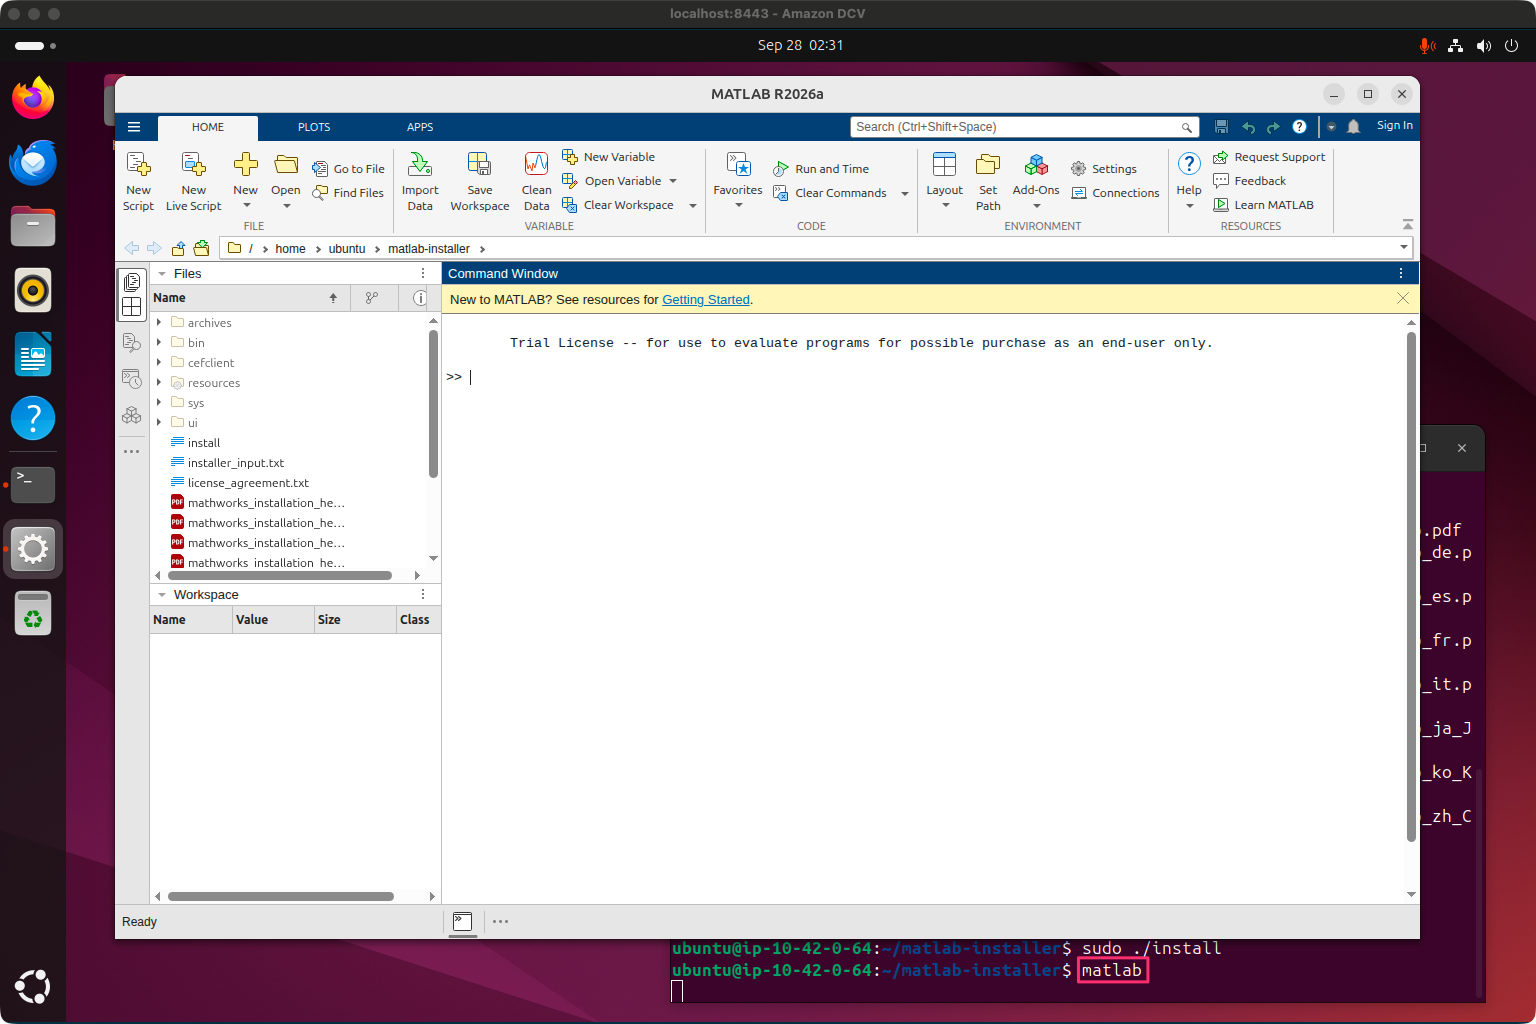Open notifications bell in MATLAB toolbar
This screenshot has height=1024, width=1536.
(x=1353, y=127)
